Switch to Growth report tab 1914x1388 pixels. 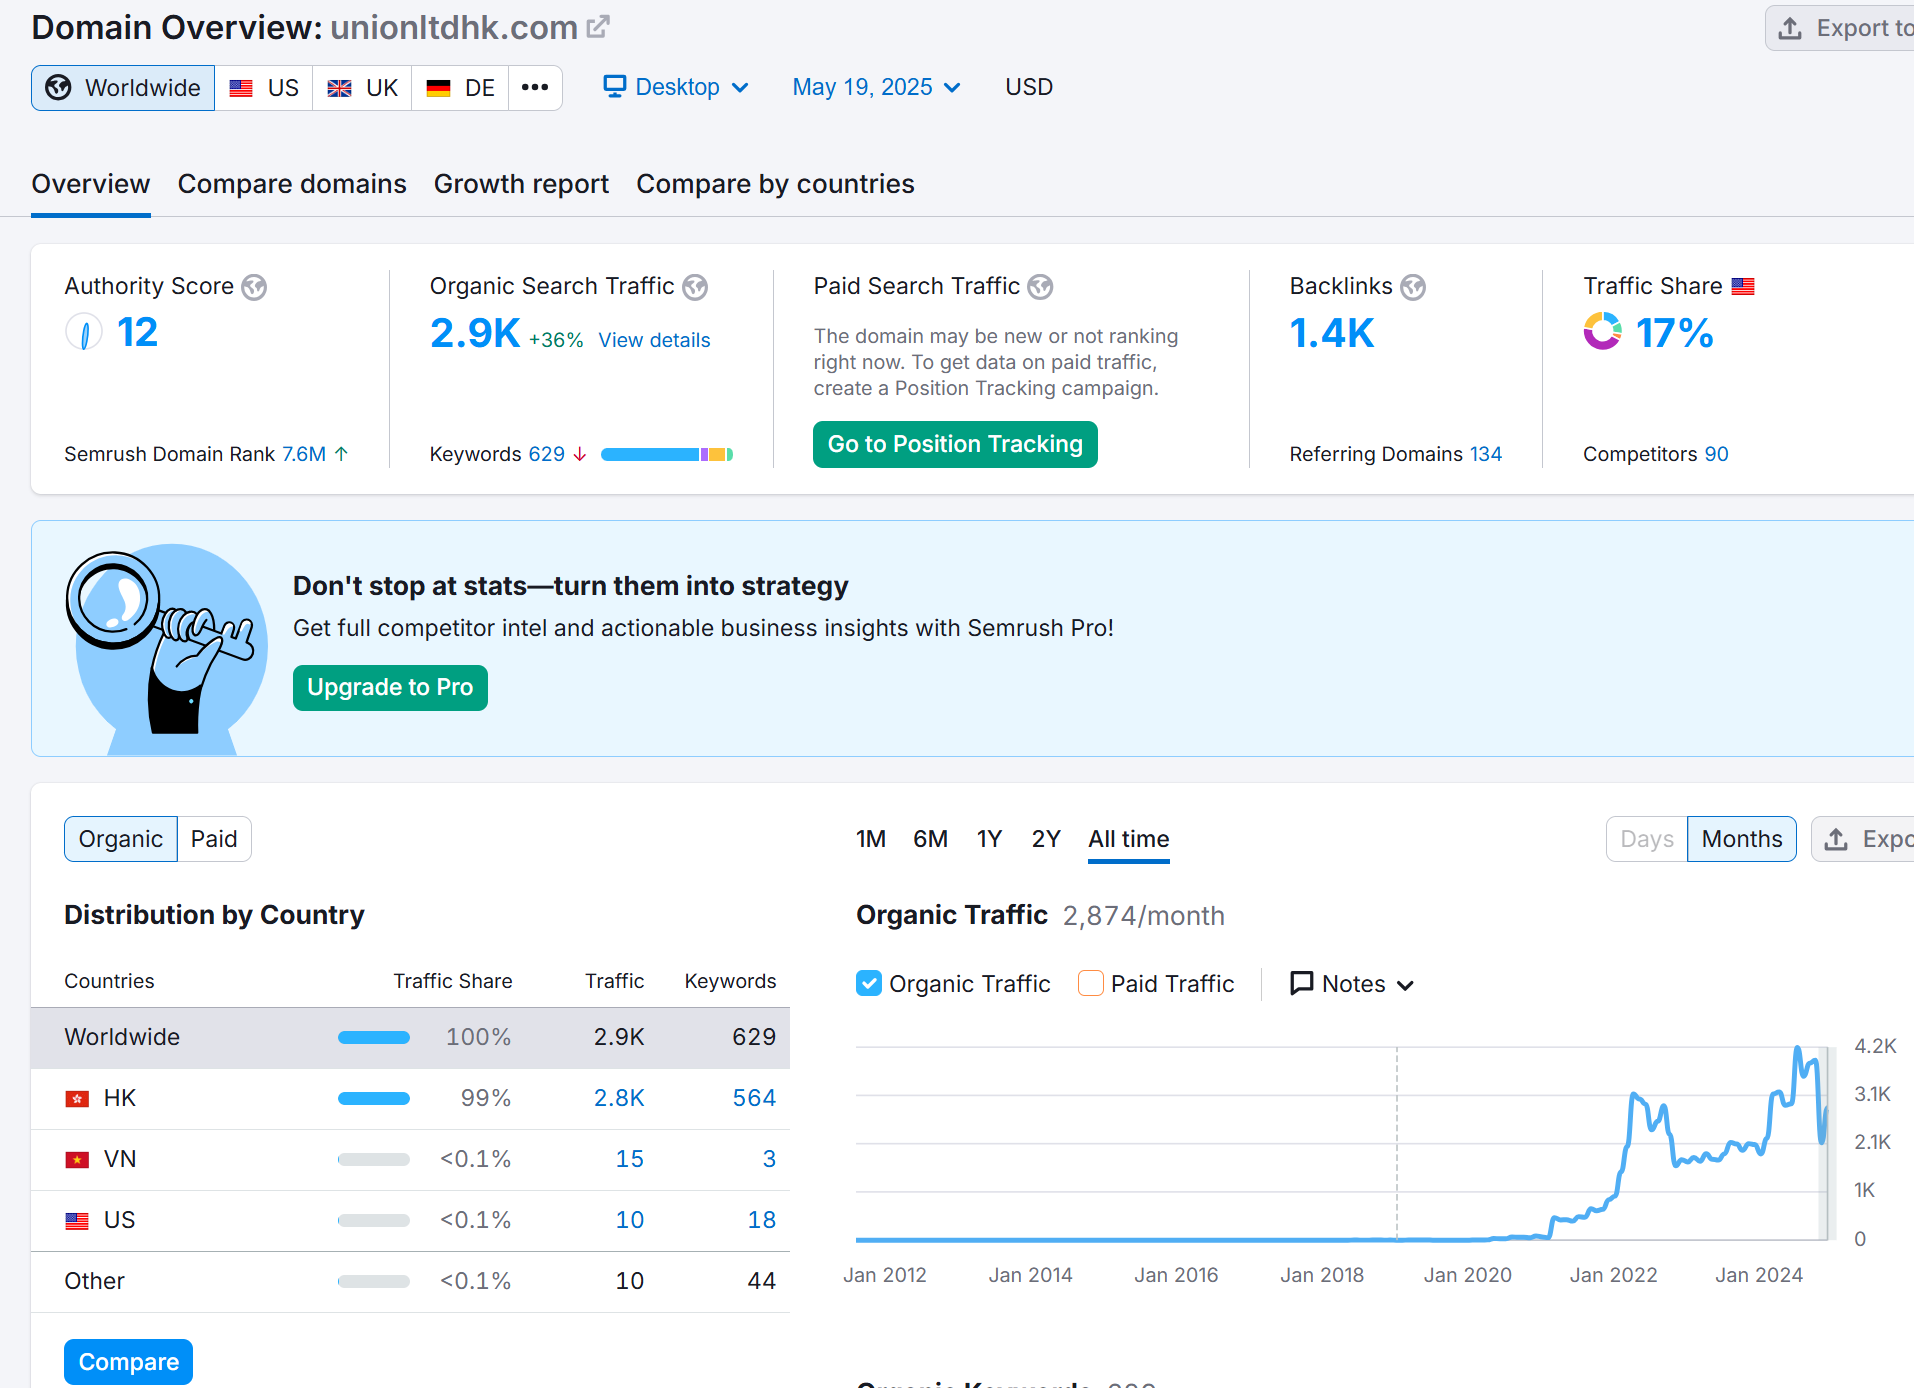click(x=521, y=184)
